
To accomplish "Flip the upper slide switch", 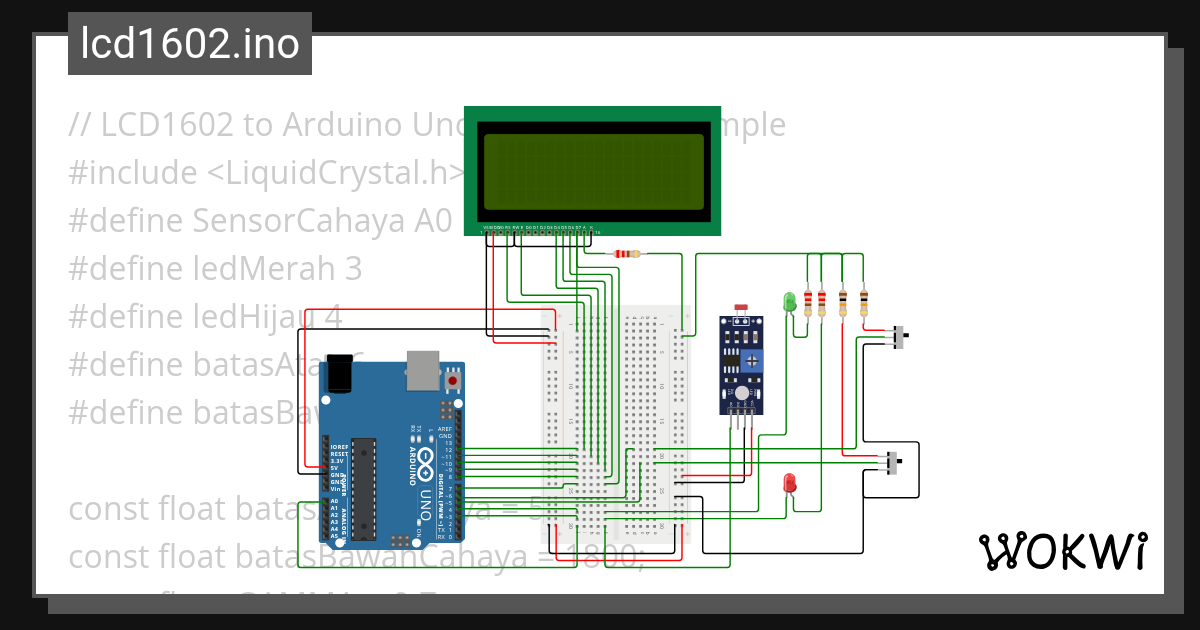I will [x=899, y=335].
